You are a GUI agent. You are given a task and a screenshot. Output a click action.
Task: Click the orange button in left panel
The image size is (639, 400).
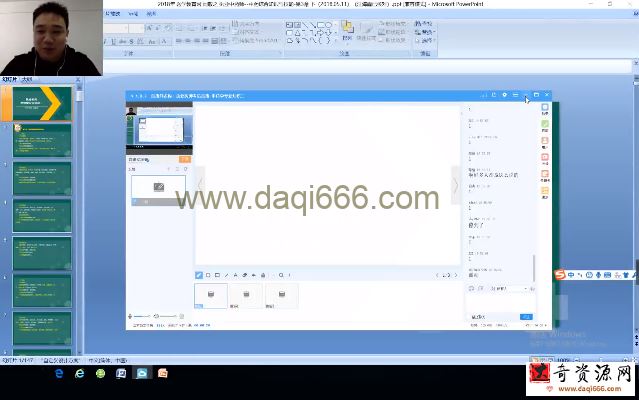click(184, 159)
